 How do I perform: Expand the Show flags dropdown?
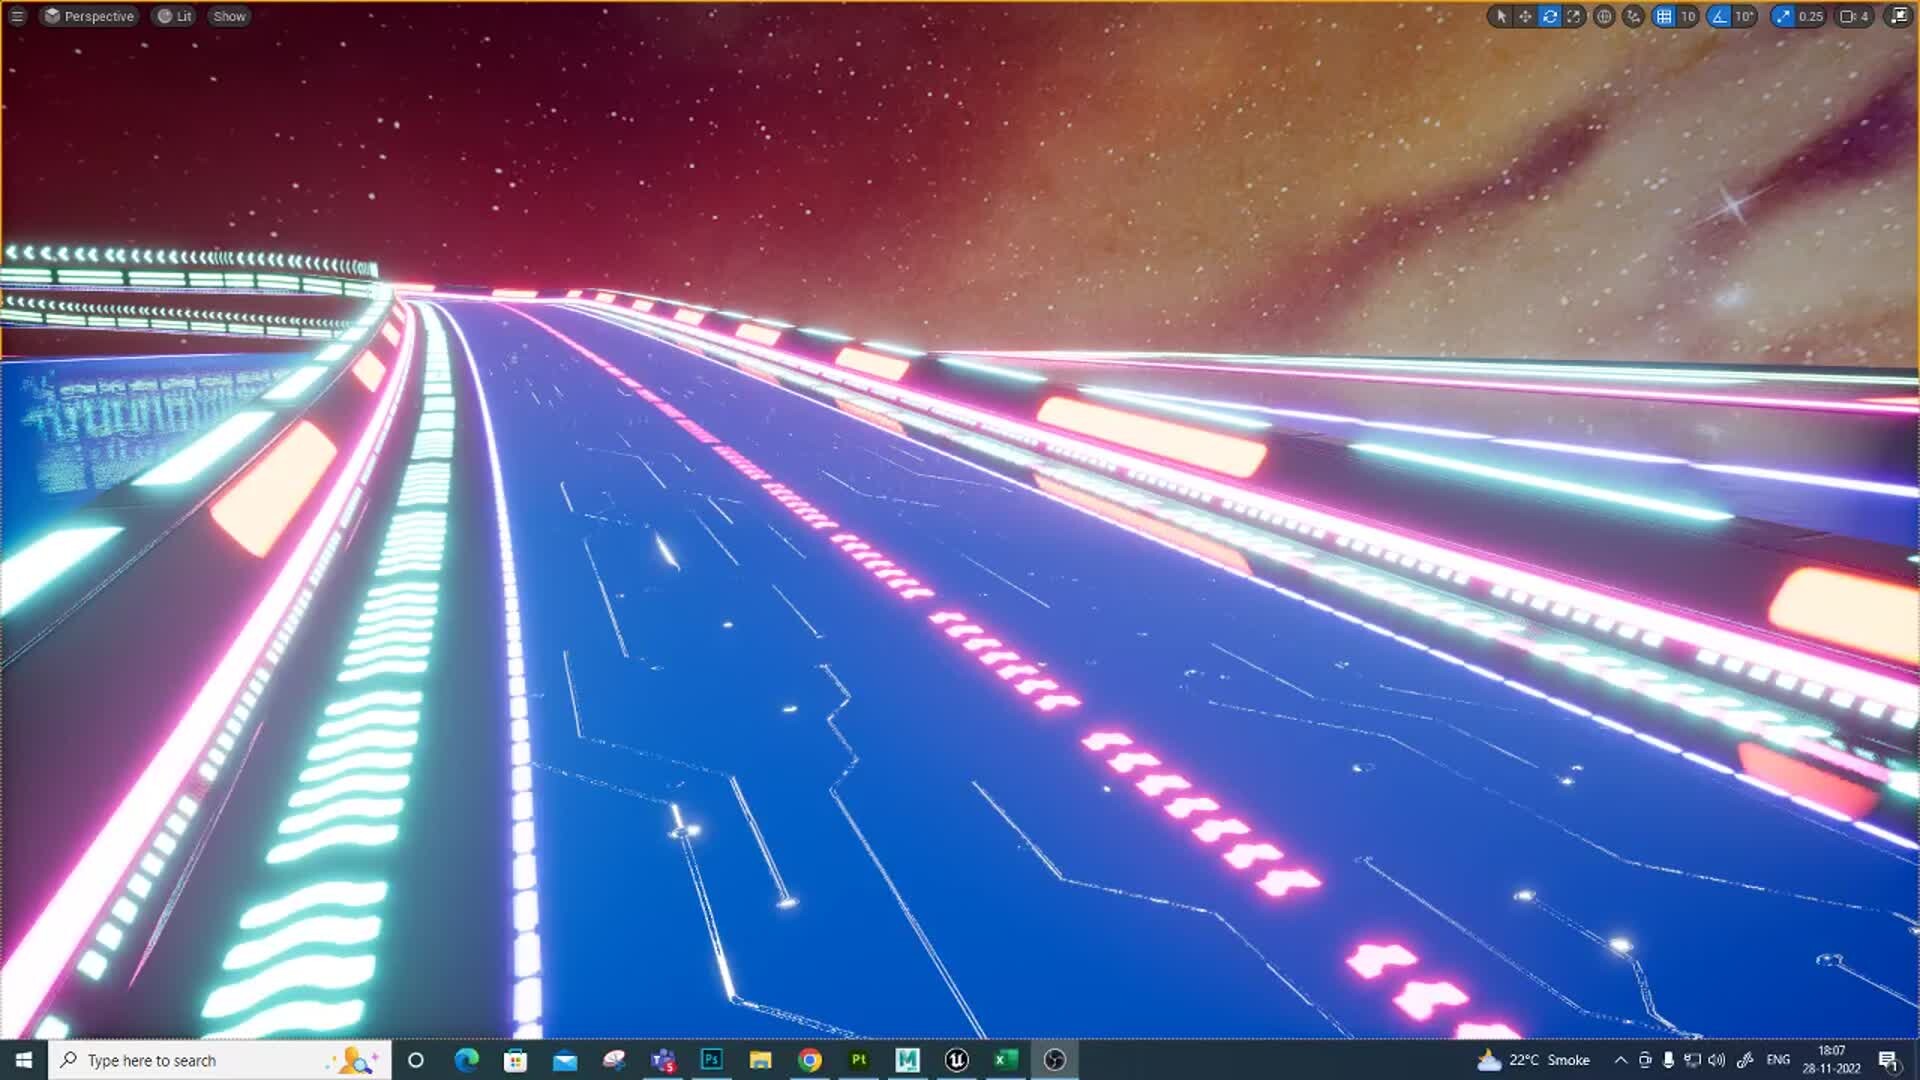(x=228, y=16)
